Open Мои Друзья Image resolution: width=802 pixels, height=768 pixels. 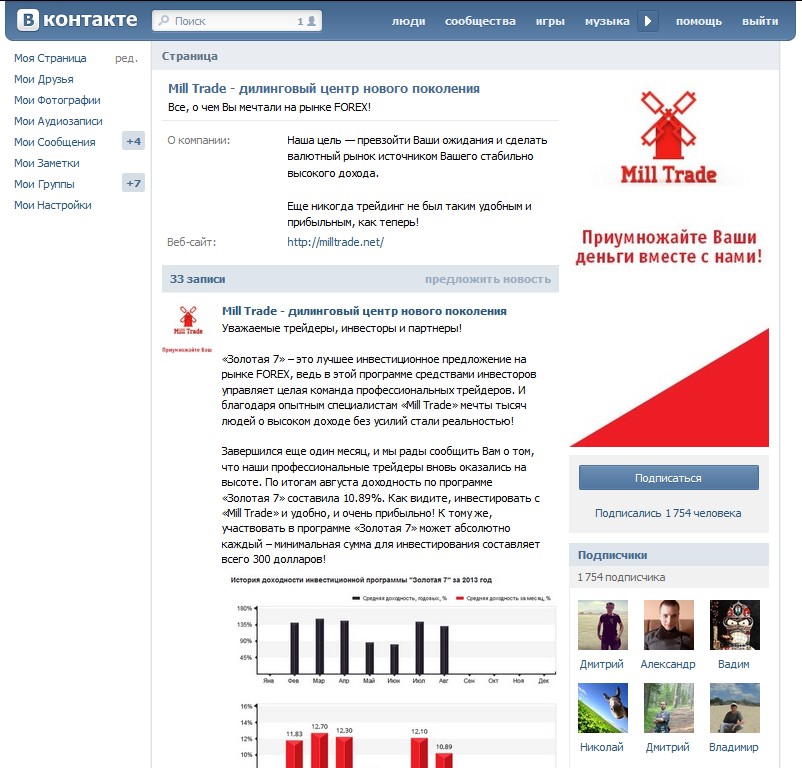[43, 79]
